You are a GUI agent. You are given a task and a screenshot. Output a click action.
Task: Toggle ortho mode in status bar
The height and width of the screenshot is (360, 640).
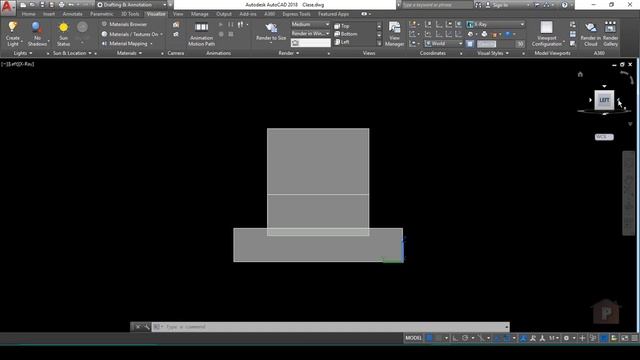tap(456, 338)
